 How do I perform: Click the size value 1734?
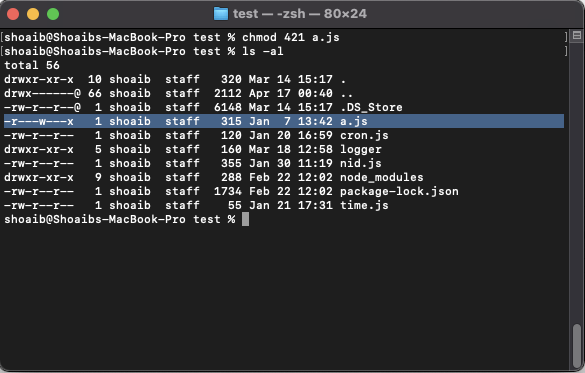[x=228, y=191]
